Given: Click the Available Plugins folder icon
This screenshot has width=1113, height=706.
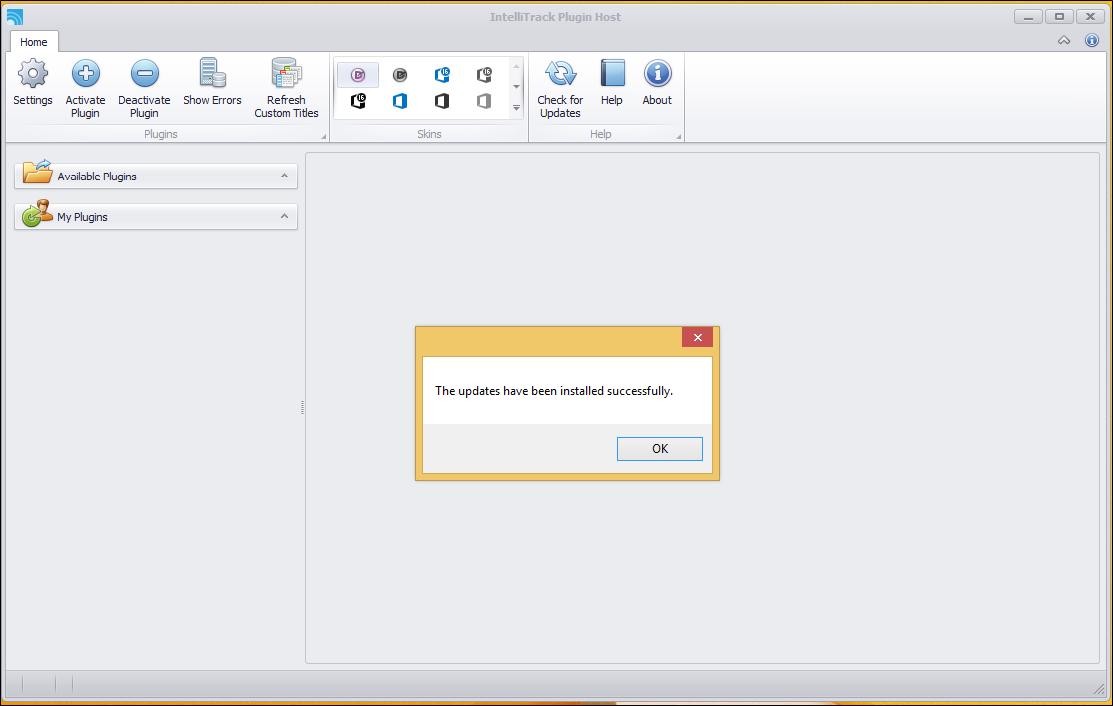Looking at the screenshot, I should [37, 172].
